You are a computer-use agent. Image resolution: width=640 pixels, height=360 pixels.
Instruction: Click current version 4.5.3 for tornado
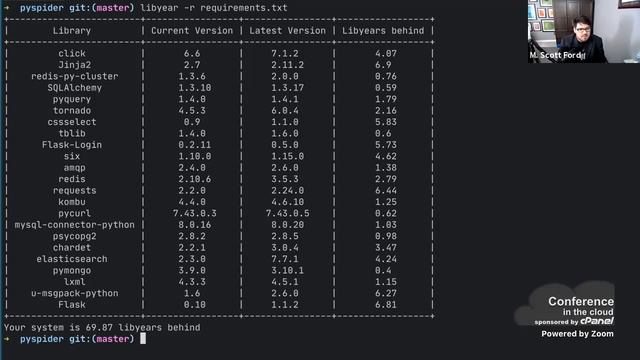(x=192, y=111)
